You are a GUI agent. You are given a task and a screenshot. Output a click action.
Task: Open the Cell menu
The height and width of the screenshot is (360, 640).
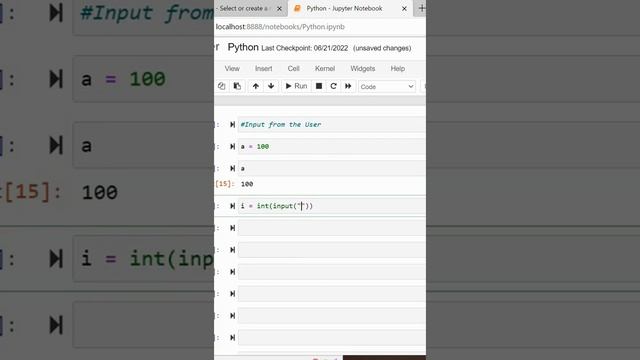coord(293,69)
